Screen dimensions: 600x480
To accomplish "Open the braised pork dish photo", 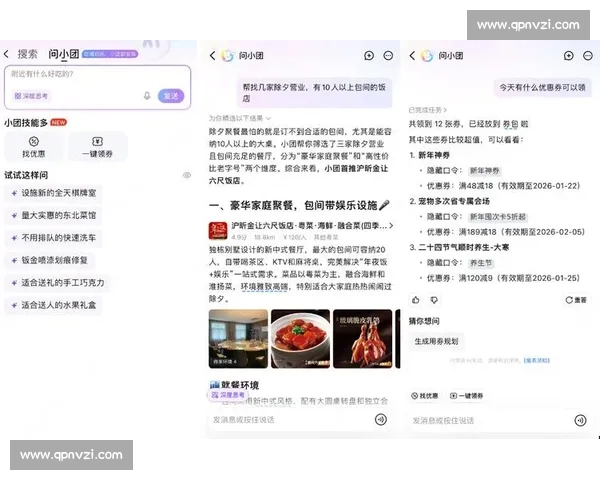I will point(300,339).
